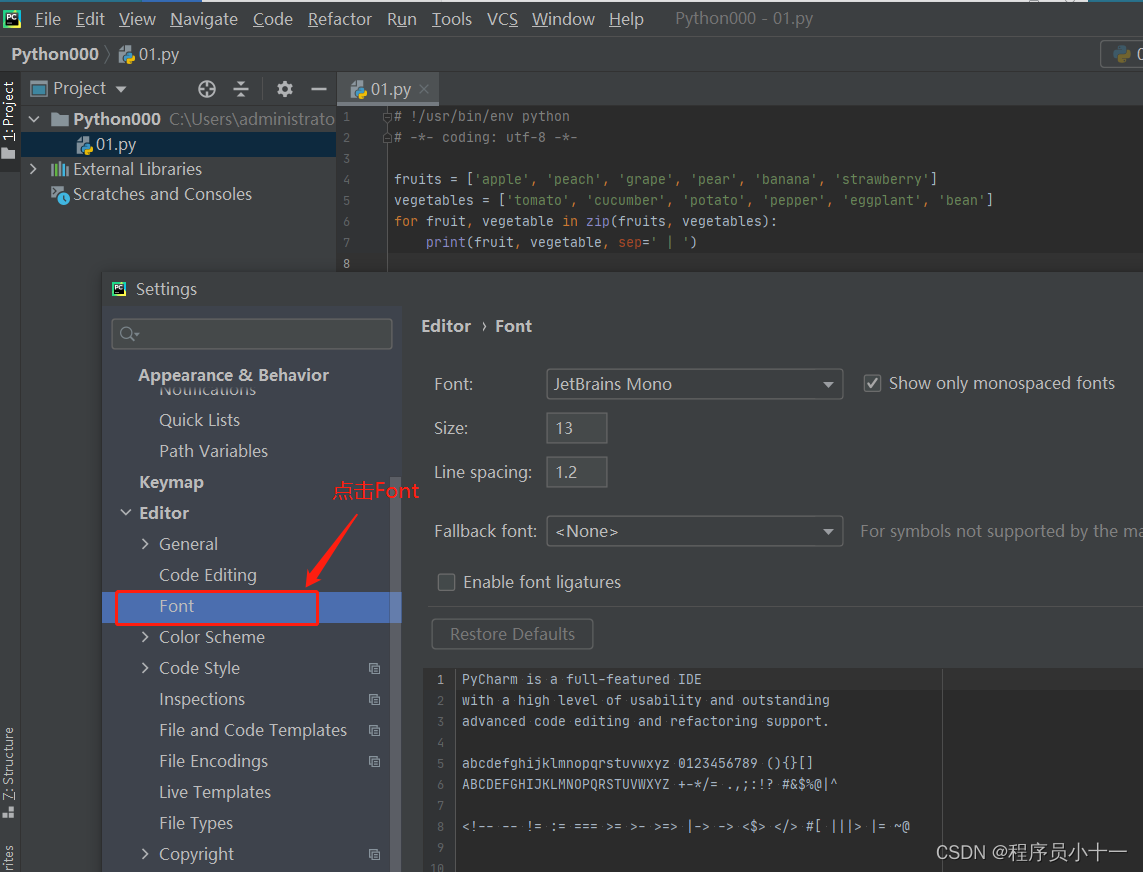Click the PyCharm logo icon in menu bar
This screenshot has height=872, width=1143.
pyautogui.click(x=12, y=18)
